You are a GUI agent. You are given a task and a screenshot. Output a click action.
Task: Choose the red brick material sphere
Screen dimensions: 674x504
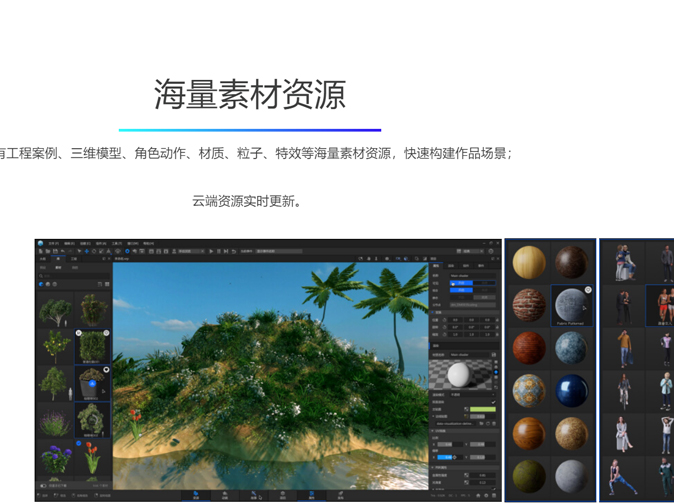click(529, 304)
